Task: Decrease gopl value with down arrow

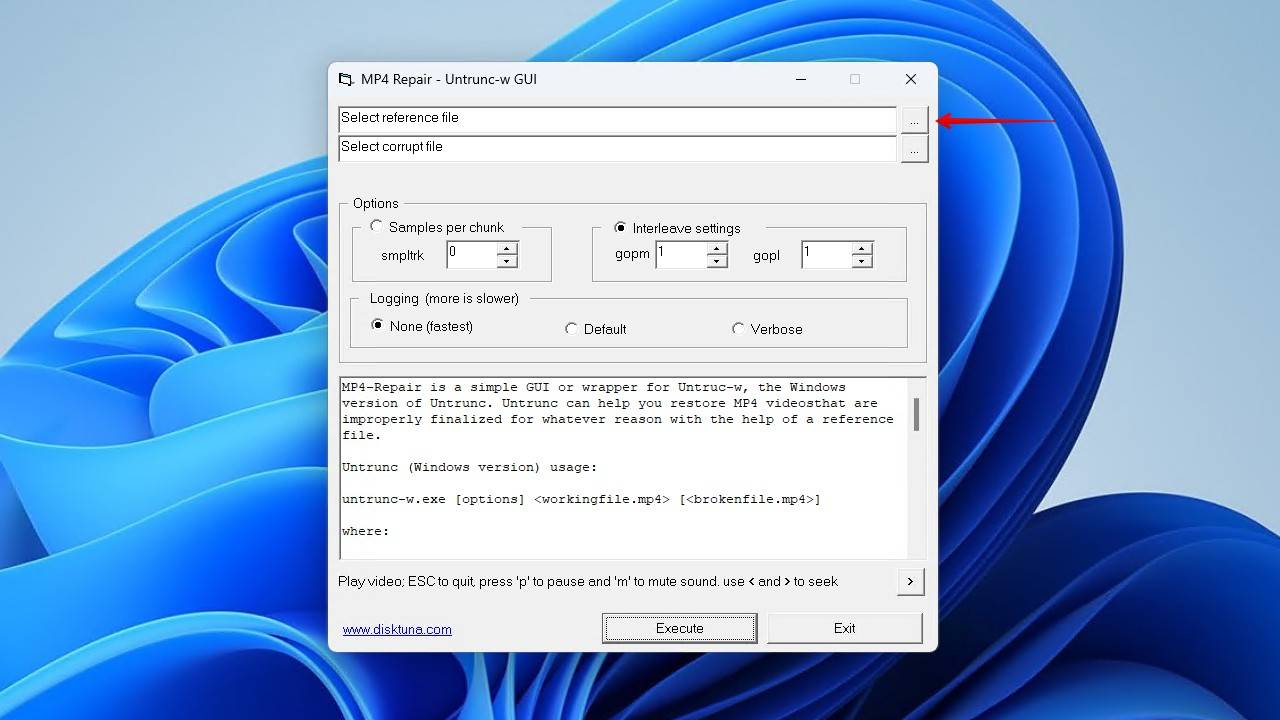Action: tap(862, 261)
